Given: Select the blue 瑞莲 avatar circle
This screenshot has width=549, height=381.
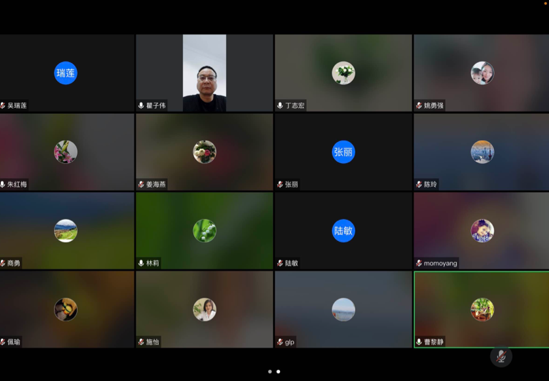Looking at the screenshot, I should 66,73.
